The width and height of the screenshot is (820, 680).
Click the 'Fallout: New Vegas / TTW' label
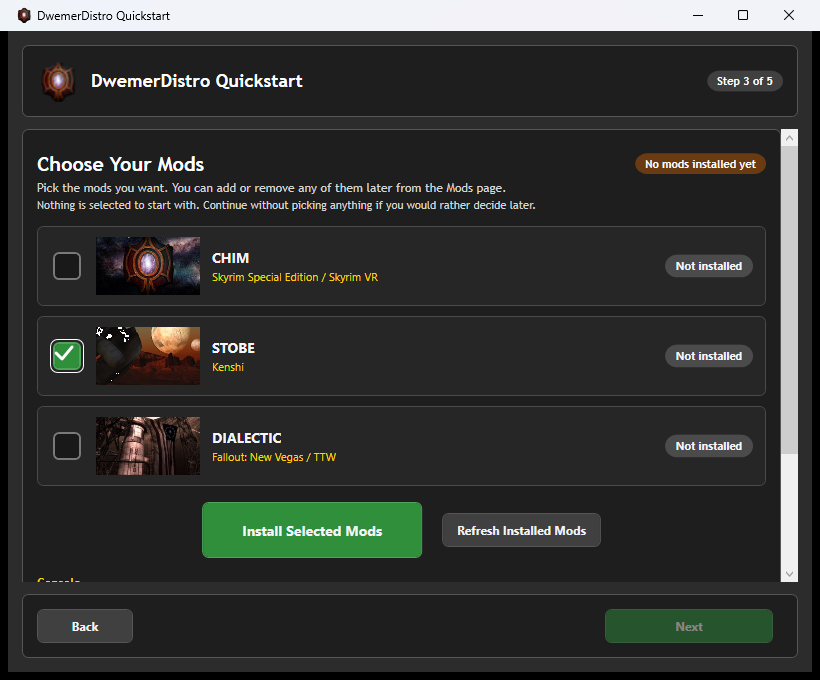pyautogui.click(x=274, y=457)
